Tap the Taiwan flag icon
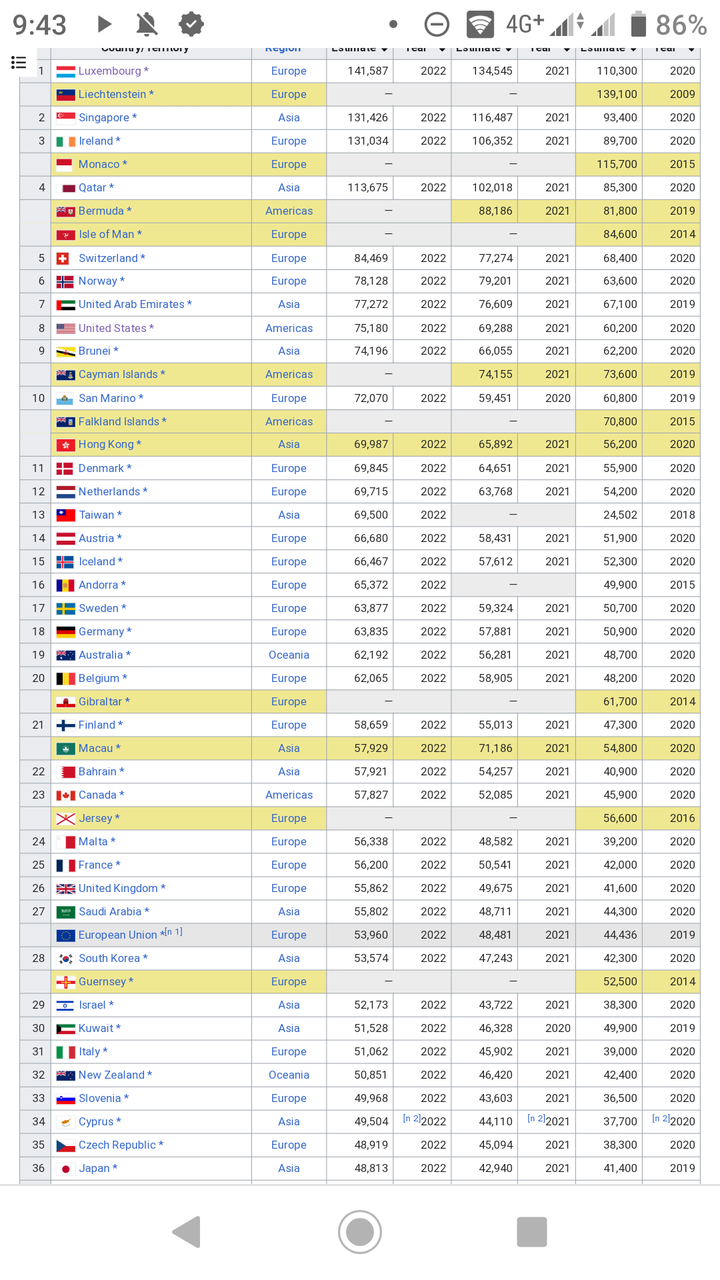720x1280 pixels. 66,515
